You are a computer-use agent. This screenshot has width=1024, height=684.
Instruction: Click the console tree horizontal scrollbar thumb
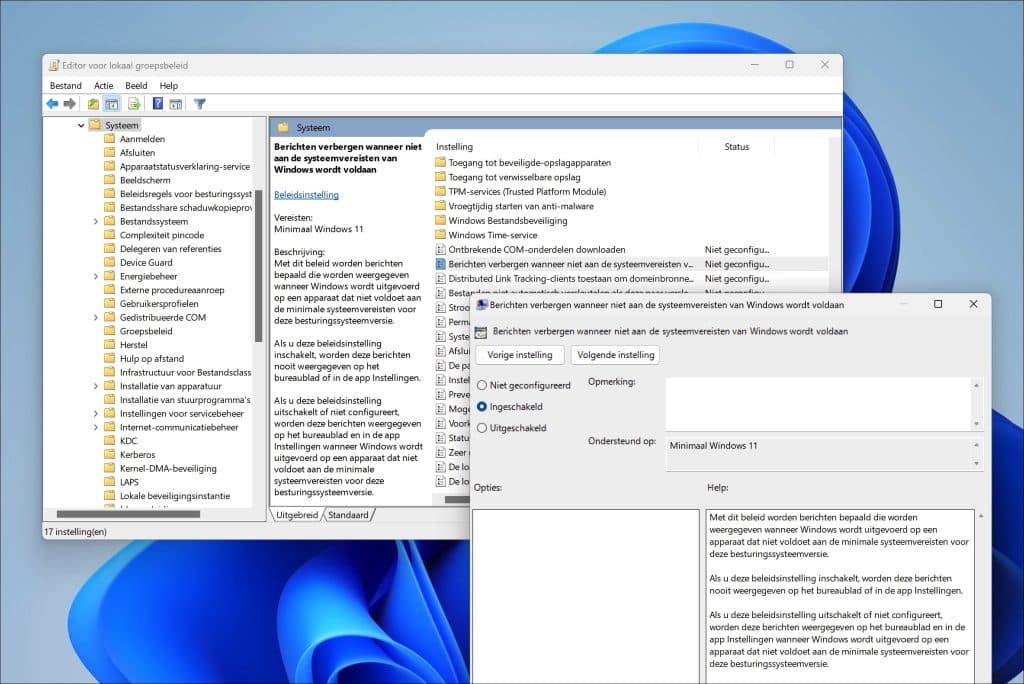128,514
